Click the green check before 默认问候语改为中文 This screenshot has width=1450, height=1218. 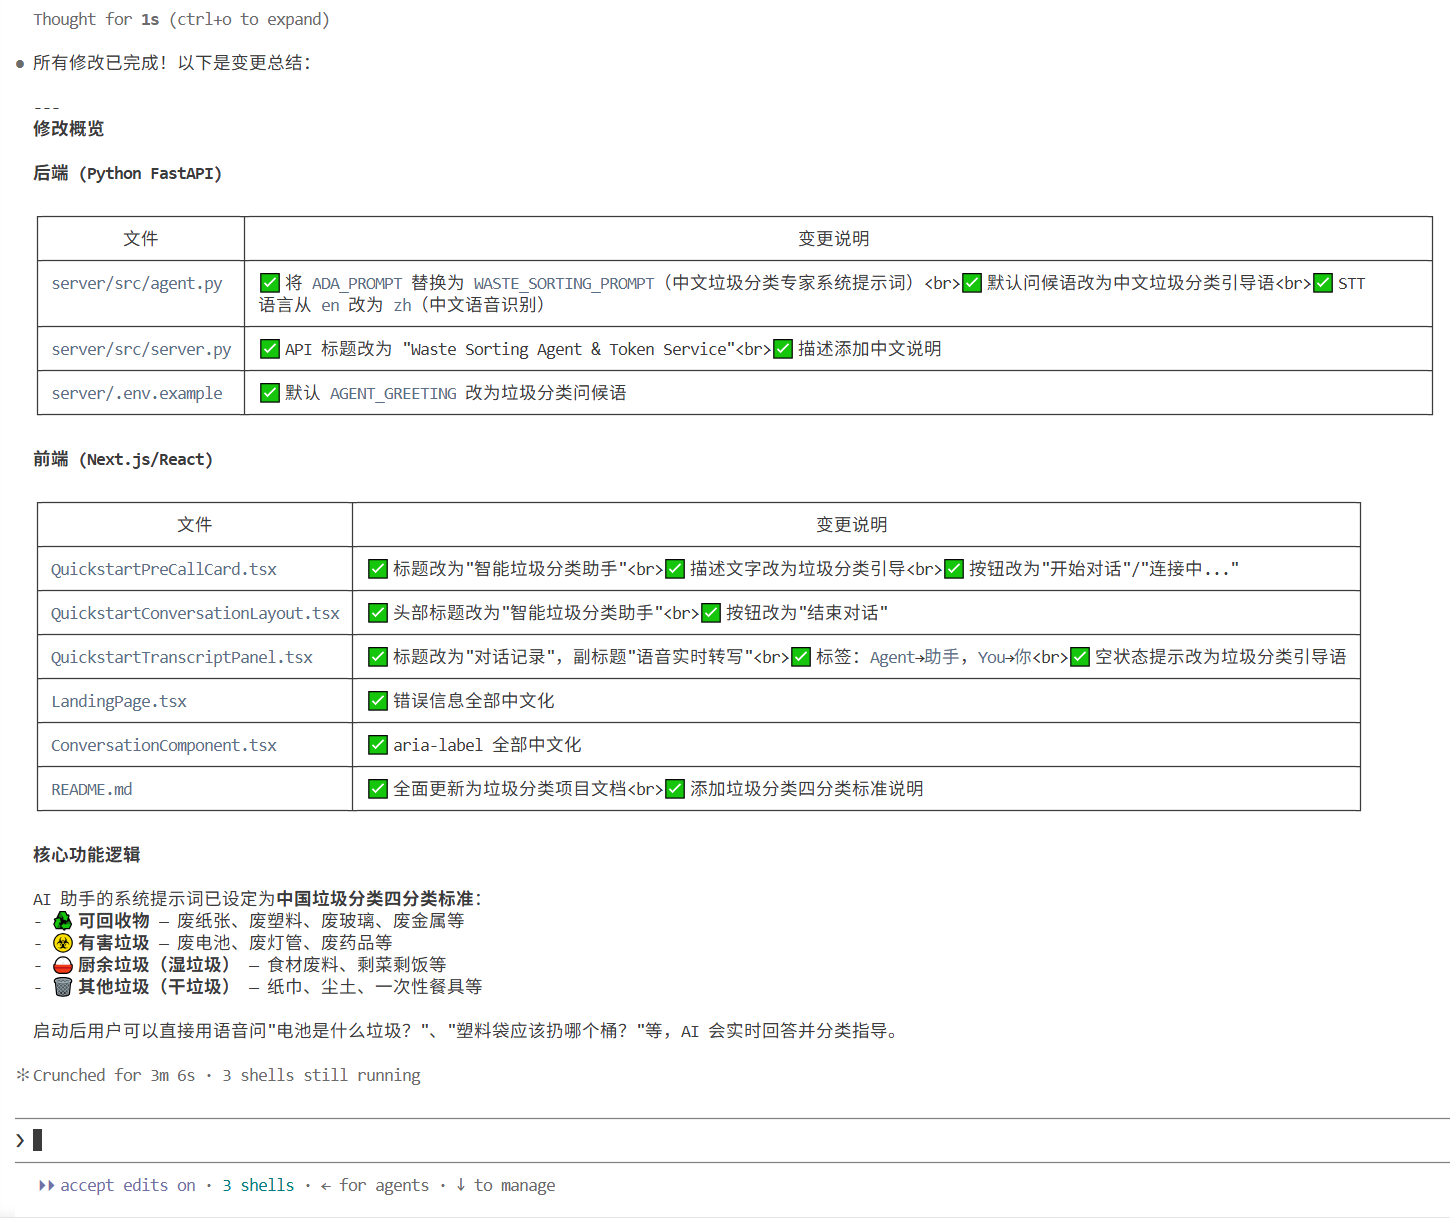tap(972, 283)
